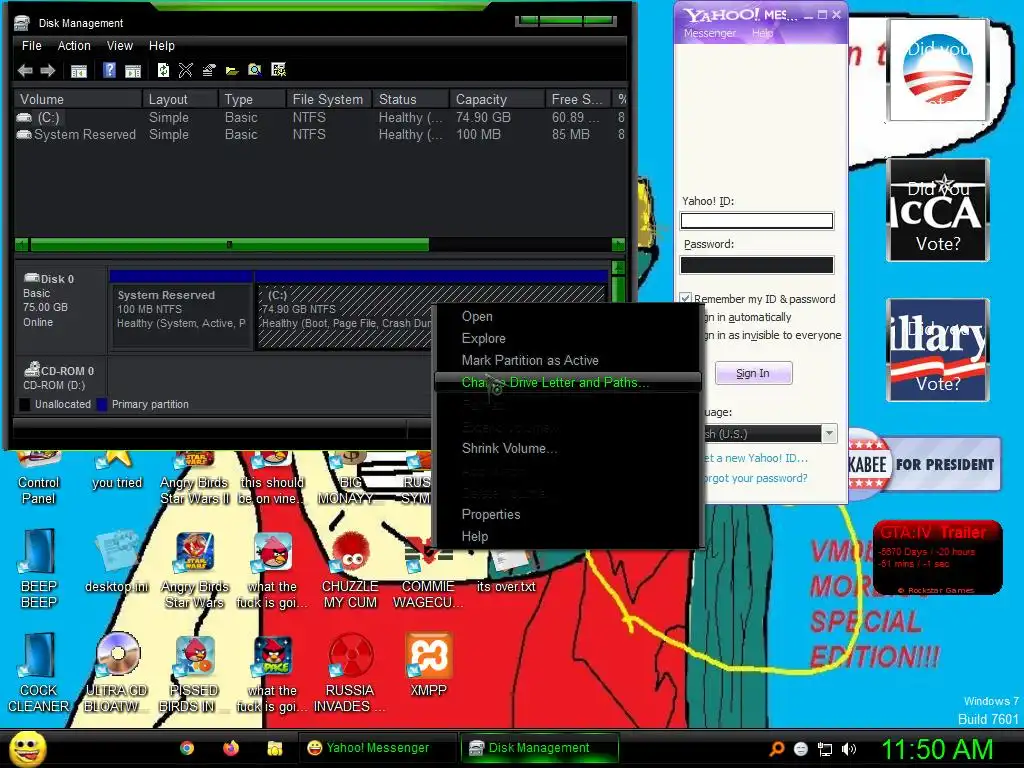Image resolution: width=1024 pixels, height=768 pixels.
Task: Open the Action menu in Disk Management
Action: coord(74,46)
